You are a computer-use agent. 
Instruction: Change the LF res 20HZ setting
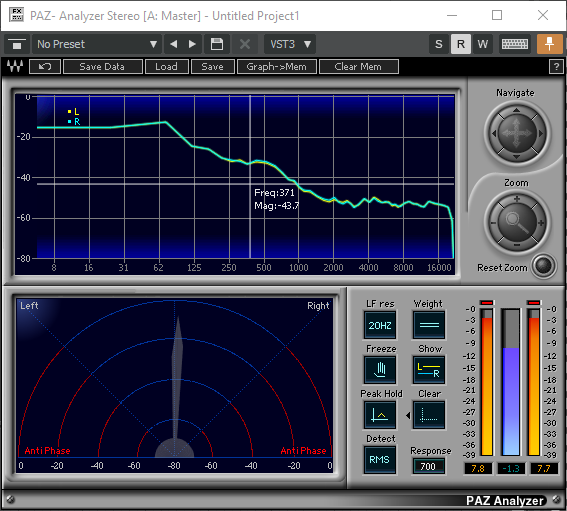380,325
